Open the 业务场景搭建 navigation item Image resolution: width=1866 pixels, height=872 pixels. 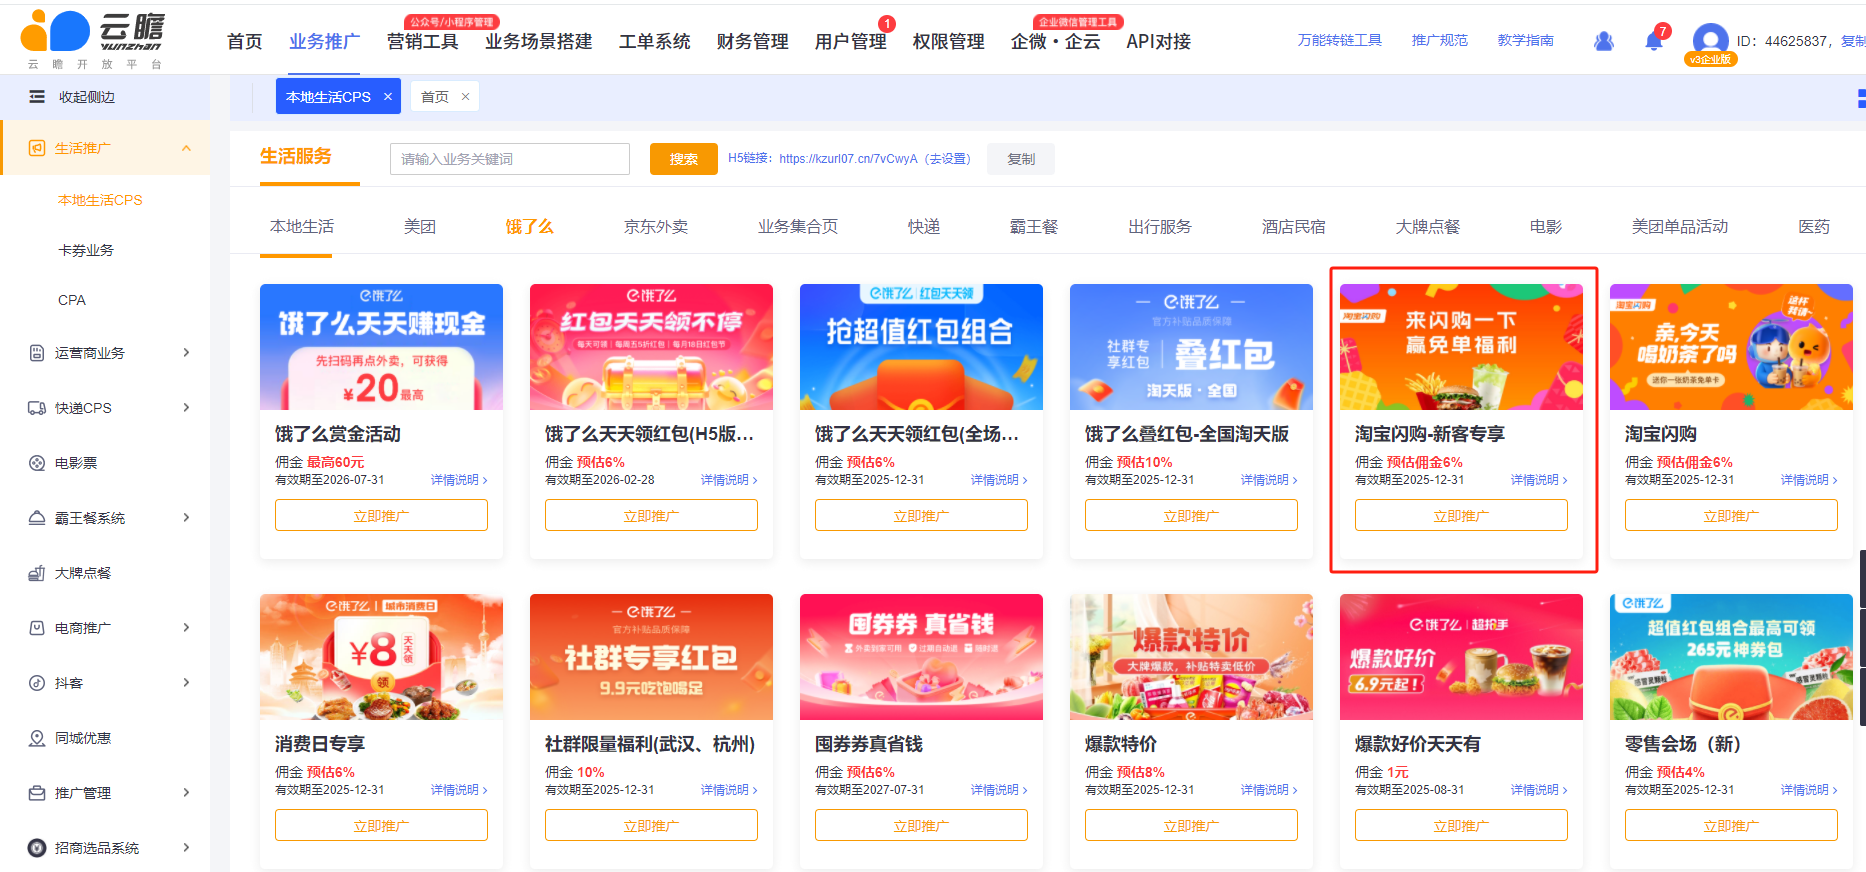coord(539,42)
